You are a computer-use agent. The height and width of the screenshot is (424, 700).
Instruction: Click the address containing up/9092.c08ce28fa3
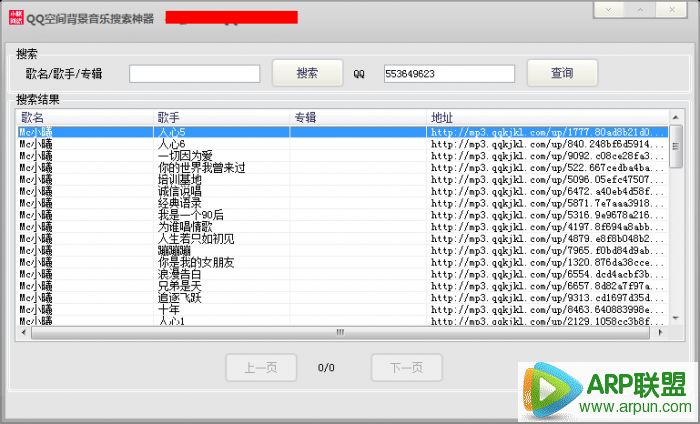(x=547, y=156)
